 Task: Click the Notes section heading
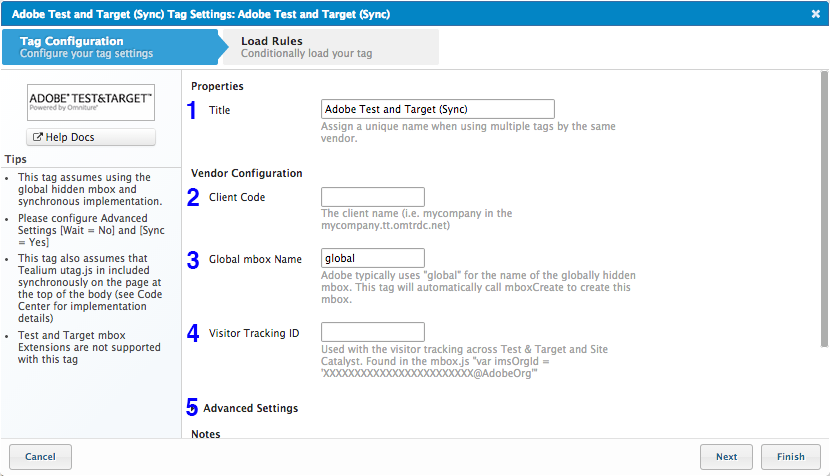coord(205,434)
